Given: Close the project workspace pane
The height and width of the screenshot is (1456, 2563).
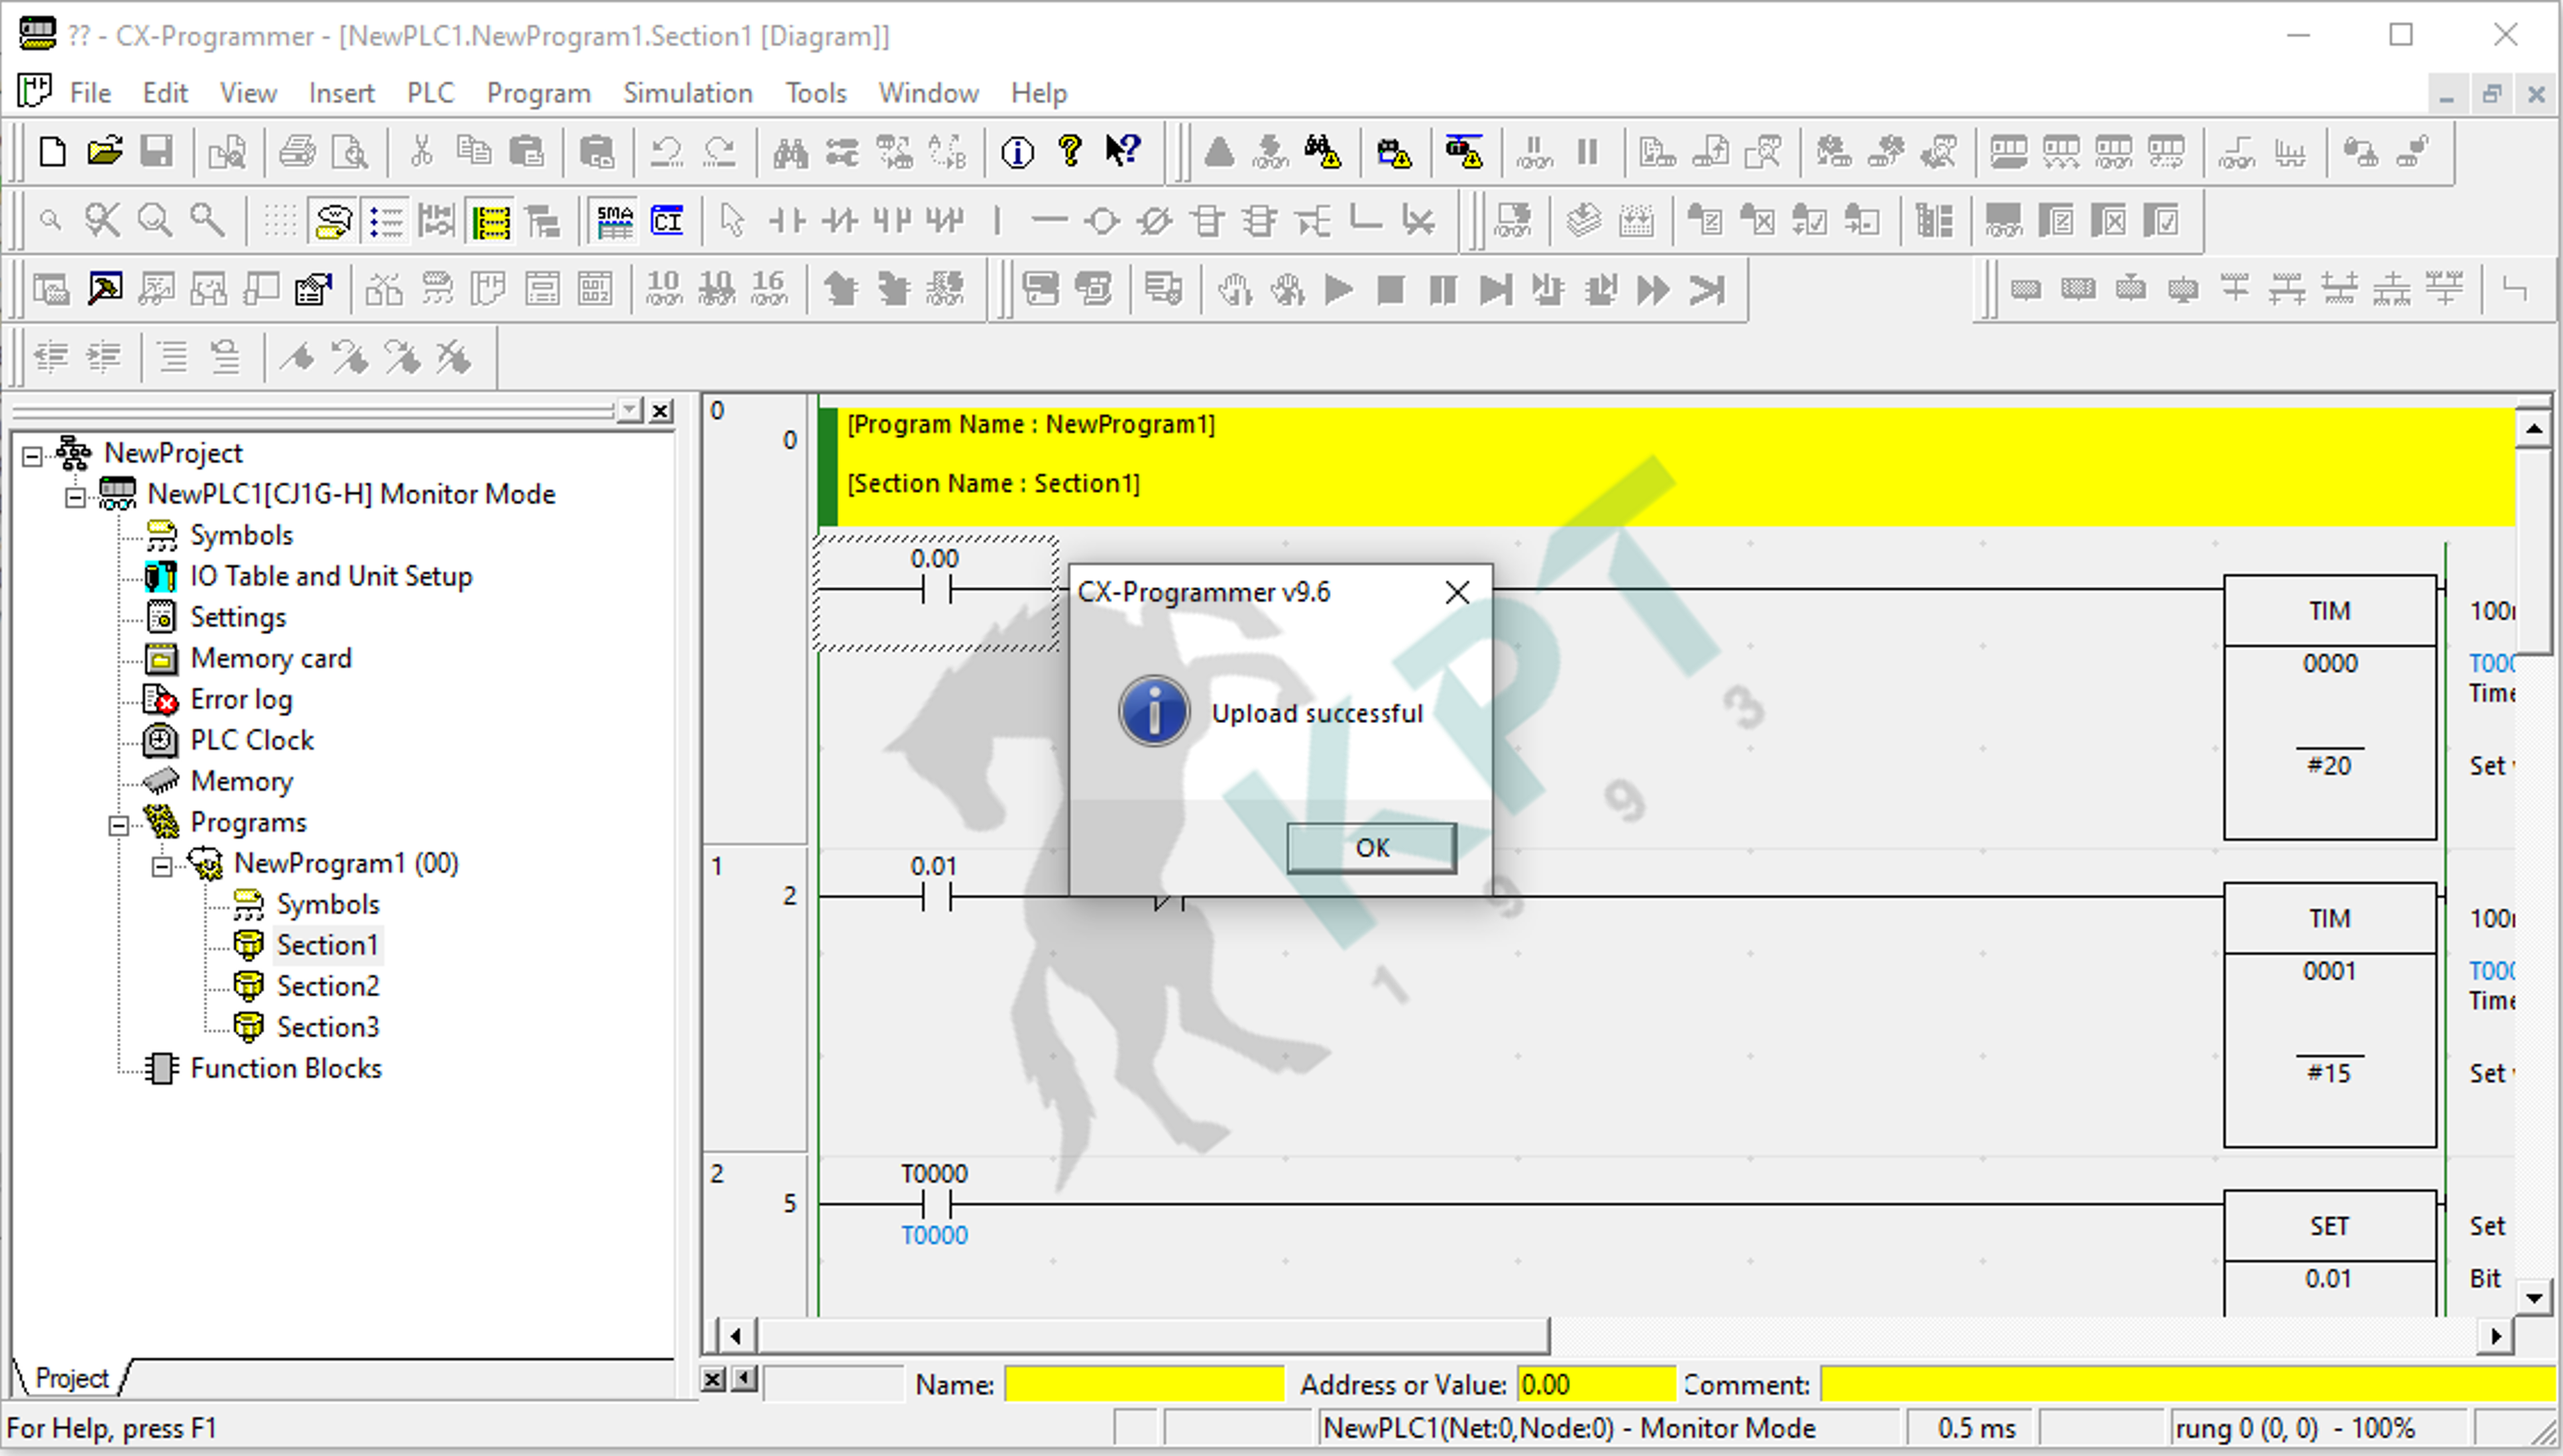Looking at the screenshot, I should [x=661, y=411].
